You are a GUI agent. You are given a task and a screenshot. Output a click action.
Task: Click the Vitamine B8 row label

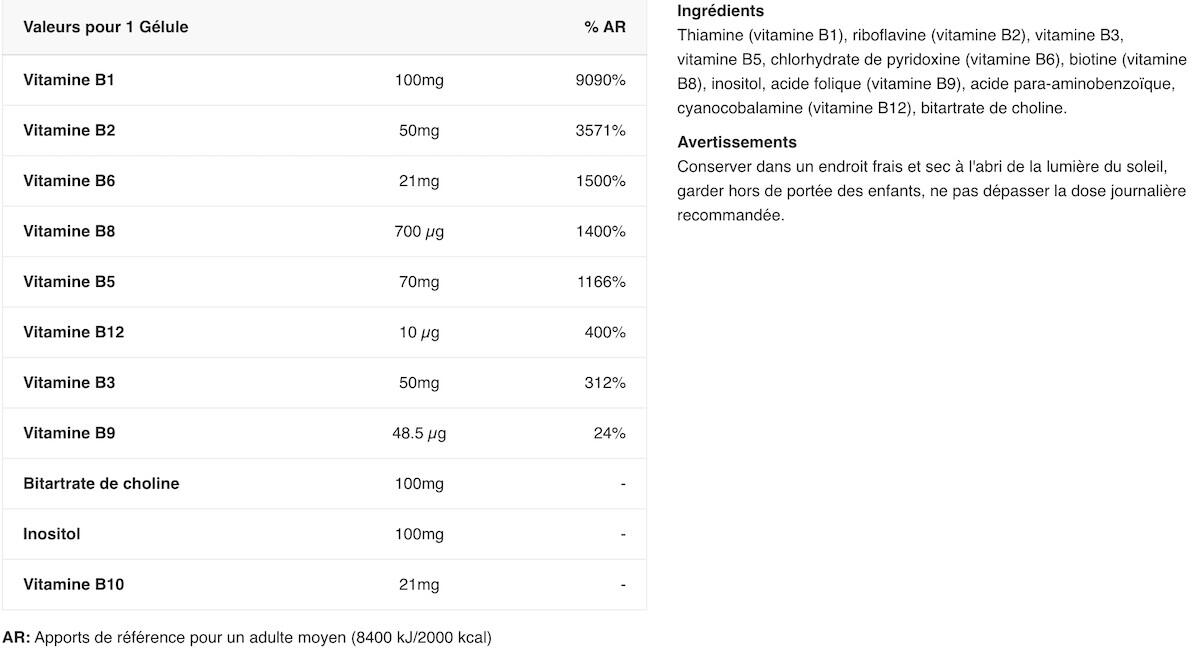69,231
